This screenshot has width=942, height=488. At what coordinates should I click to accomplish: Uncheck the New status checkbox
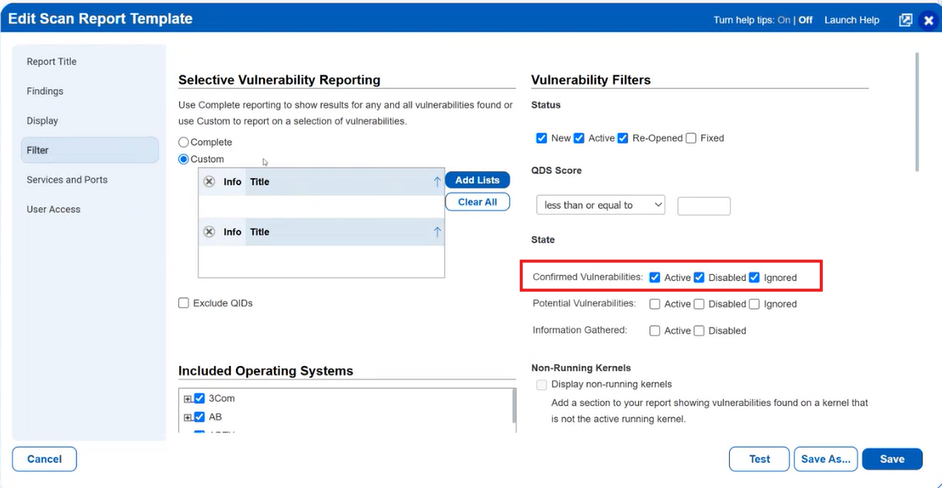(x=541, y=138)
